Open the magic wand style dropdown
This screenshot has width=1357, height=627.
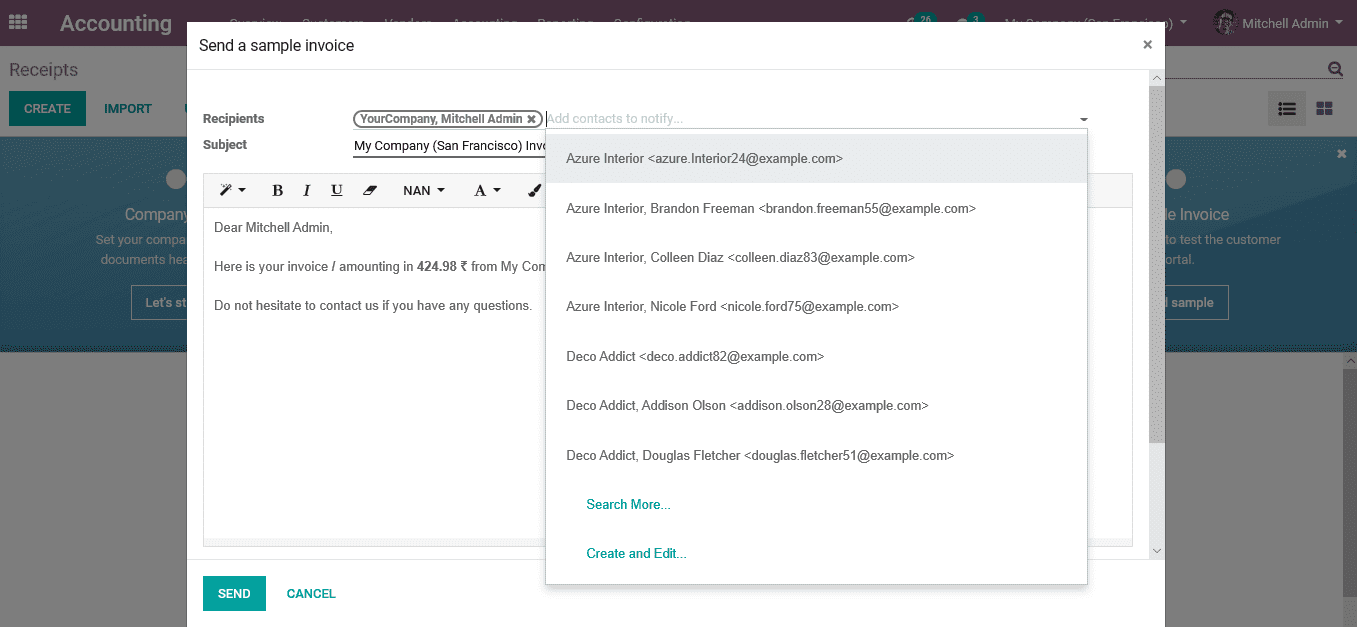(x=233, y=190)
